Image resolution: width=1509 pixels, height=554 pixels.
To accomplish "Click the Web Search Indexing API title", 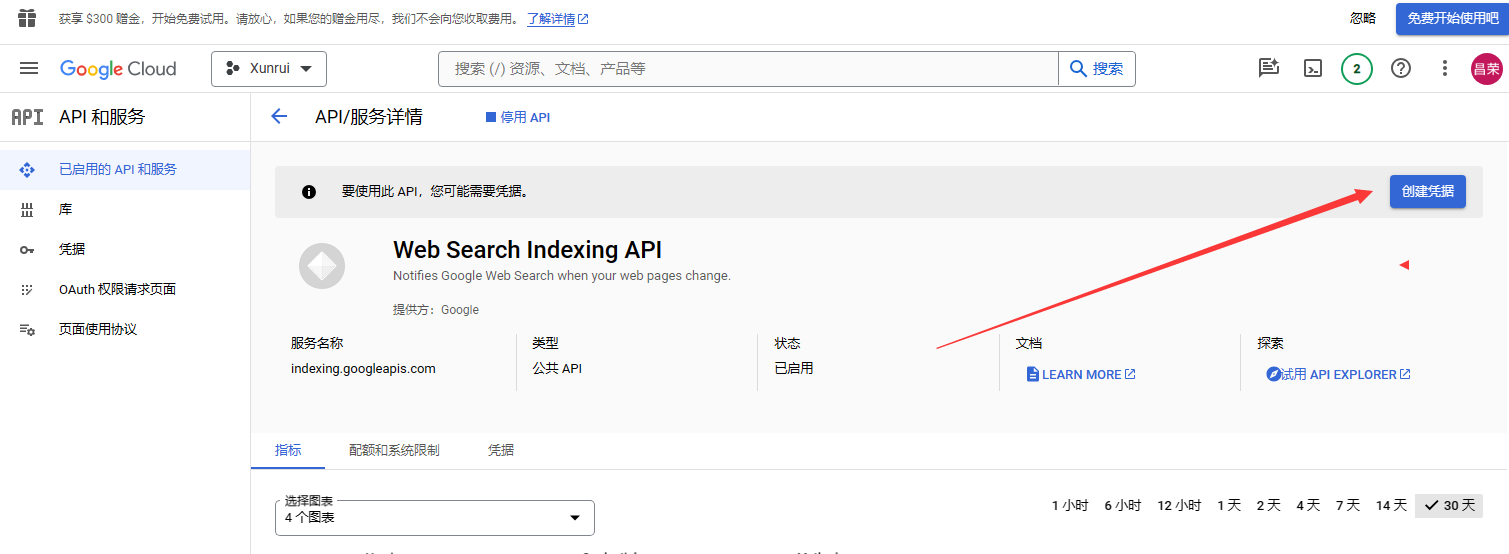I will 527,250.
